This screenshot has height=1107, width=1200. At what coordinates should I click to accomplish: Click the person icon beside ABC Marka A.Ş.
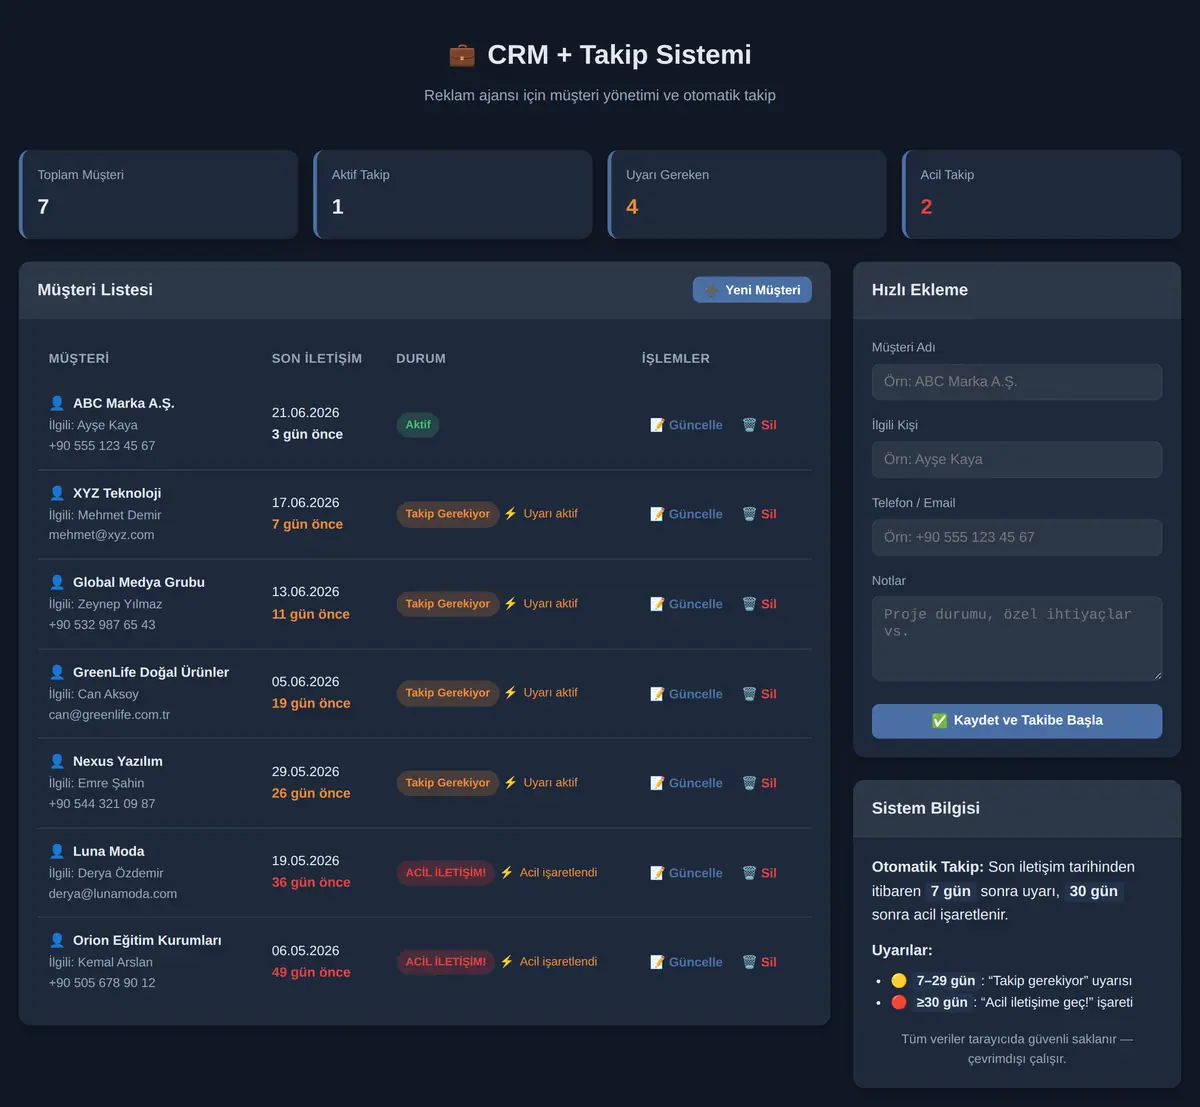pyautogui.click(x=57, y=403)
